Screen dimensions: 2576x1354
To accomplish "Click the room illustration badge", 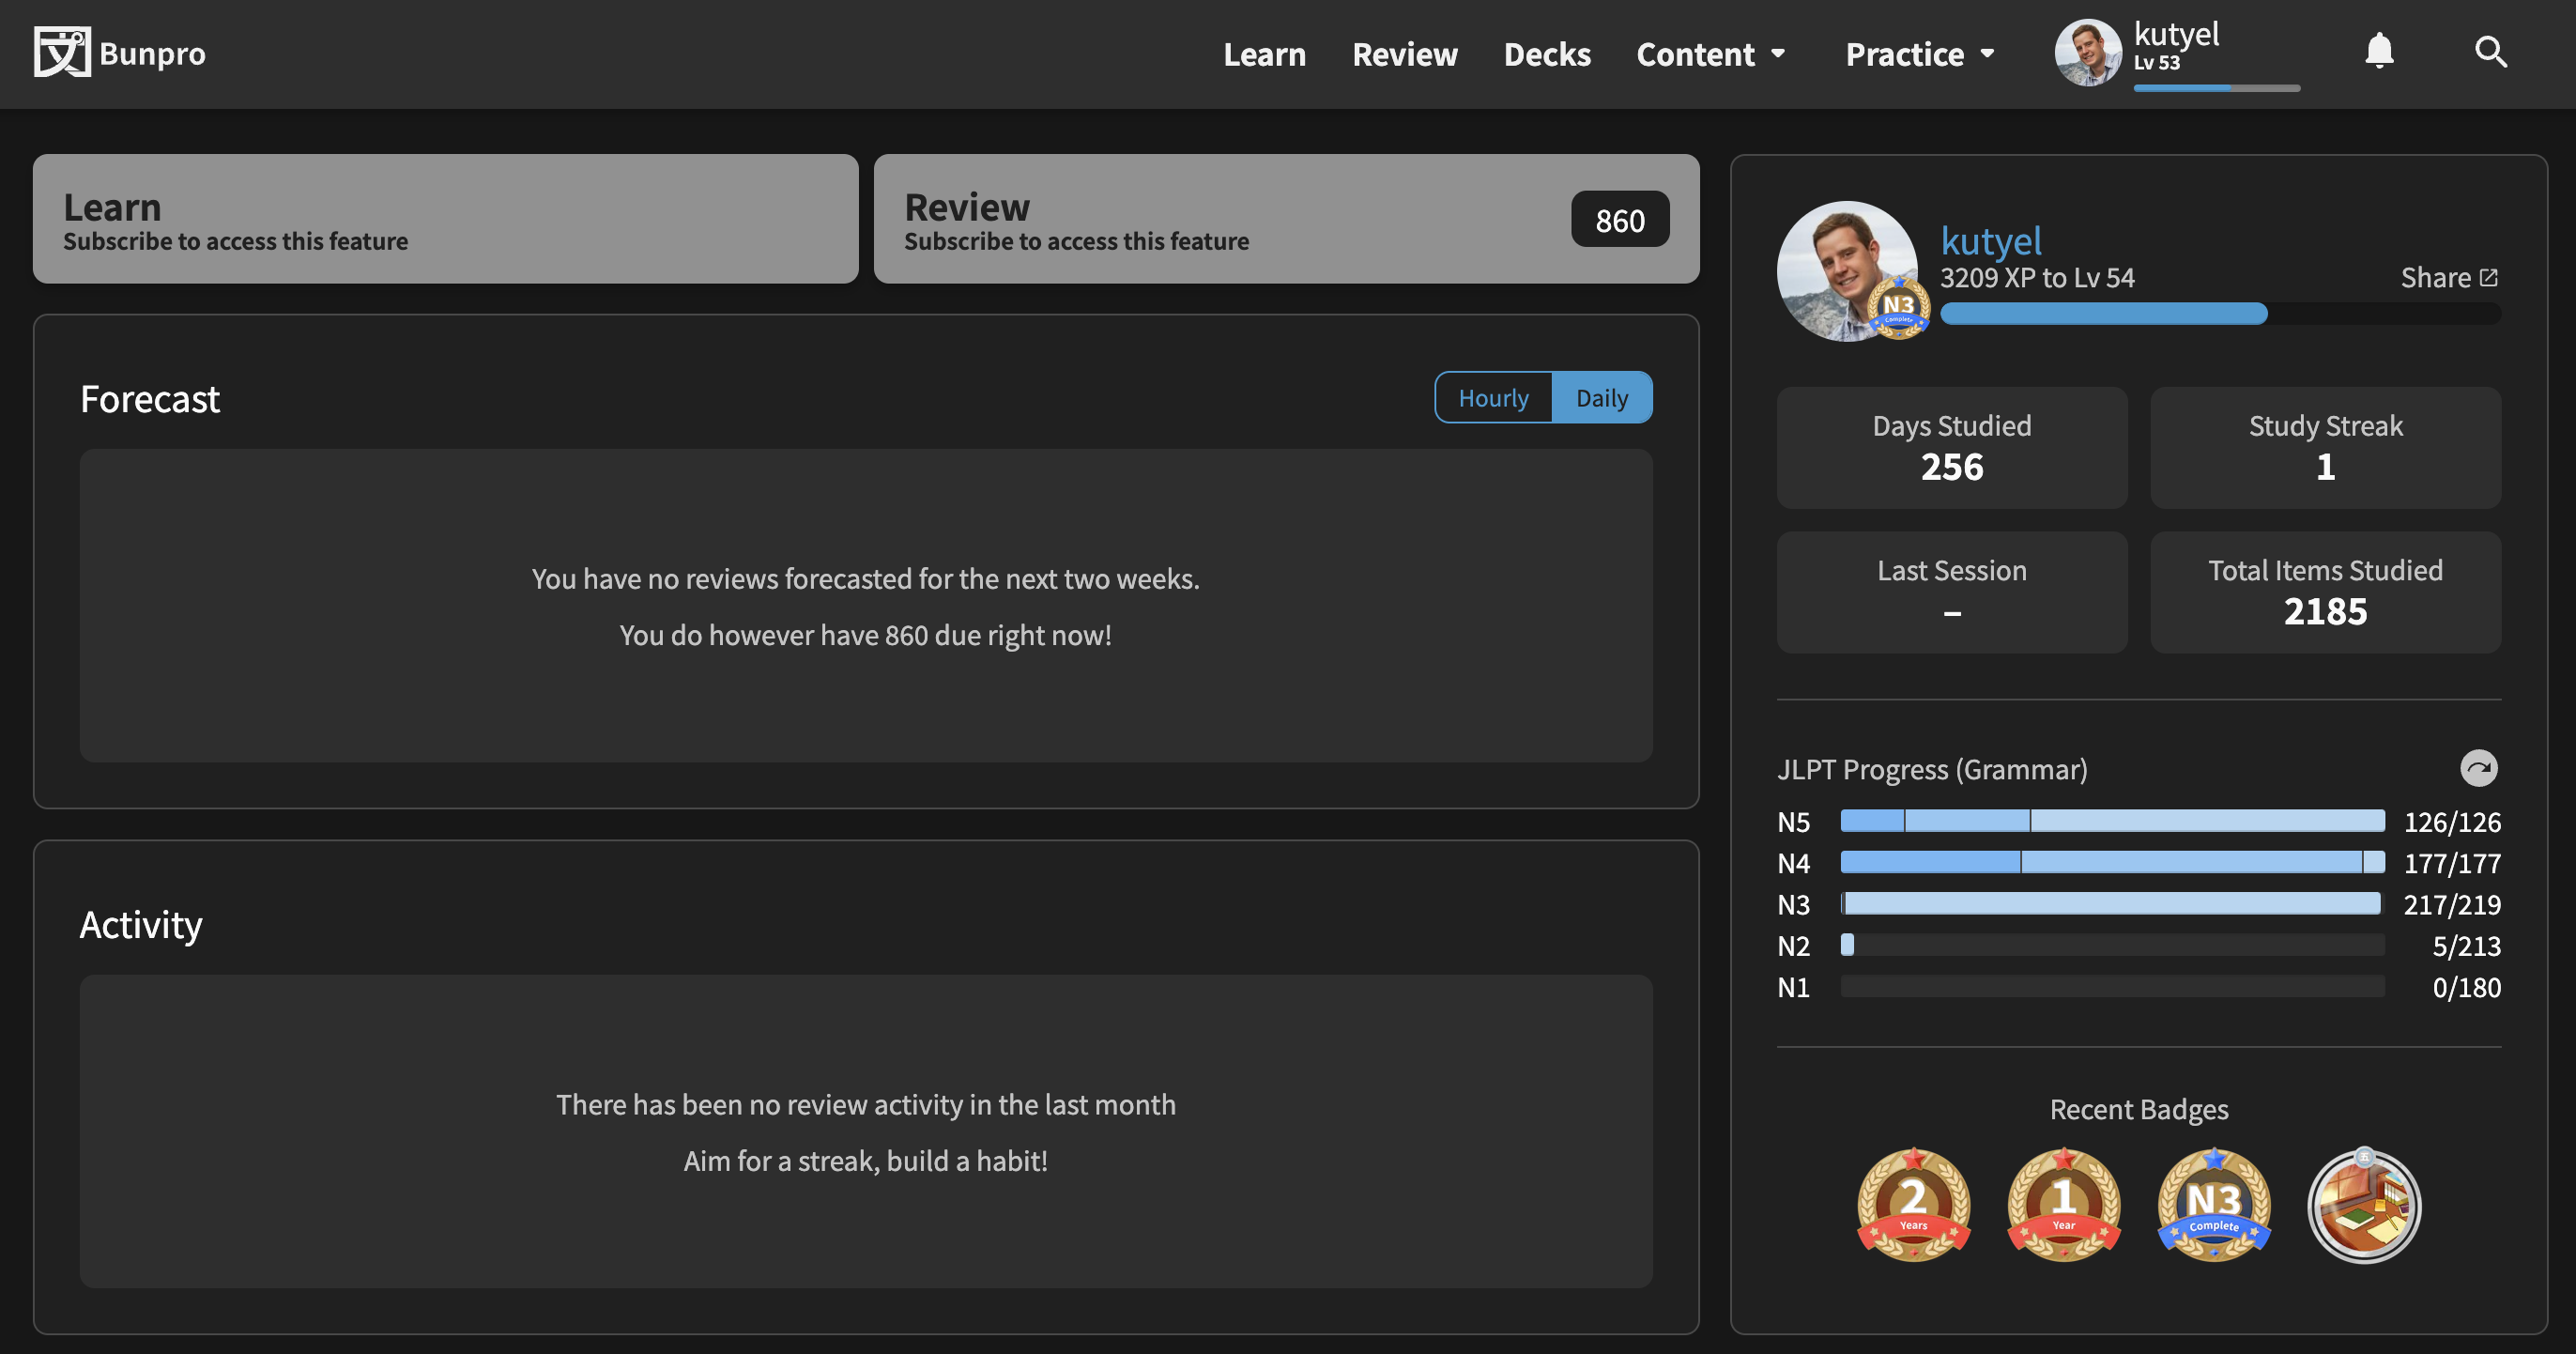I will coord(2363,1206).
